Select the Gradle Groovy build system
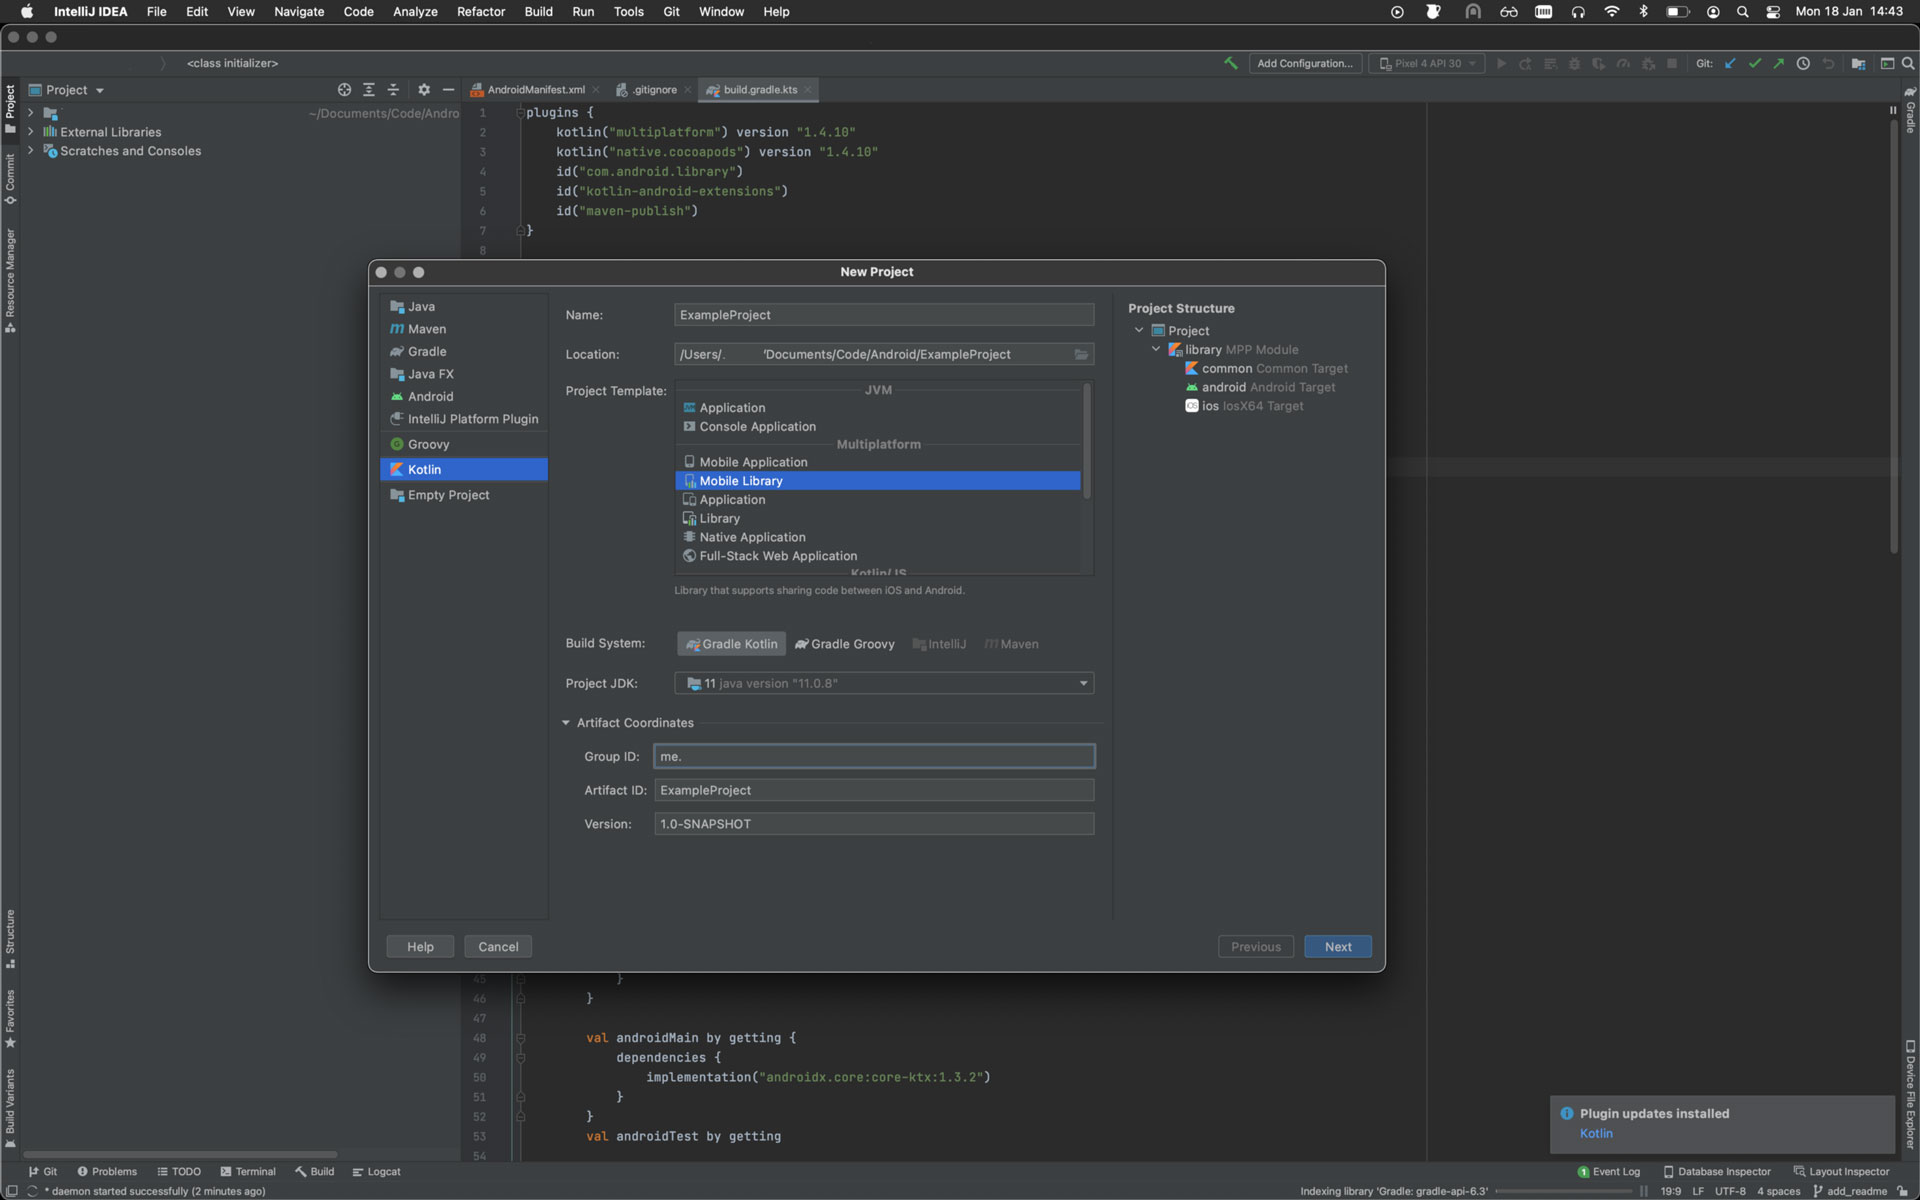 point(845,644)
